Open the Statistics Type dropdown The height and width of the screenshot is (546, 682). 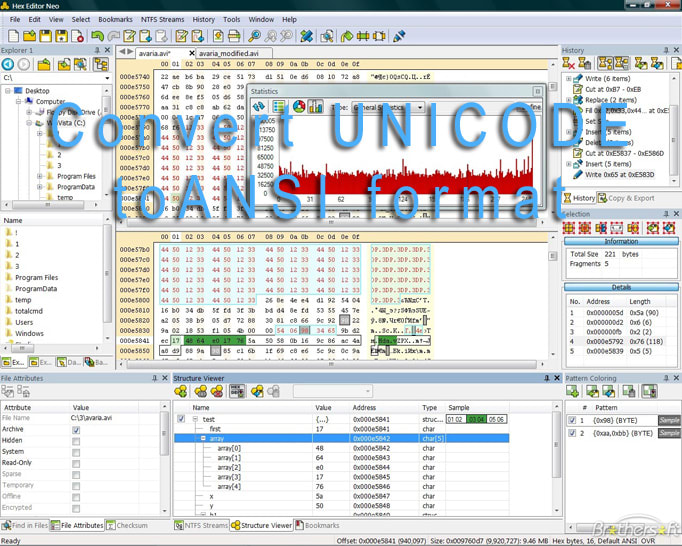pos(420,107)
